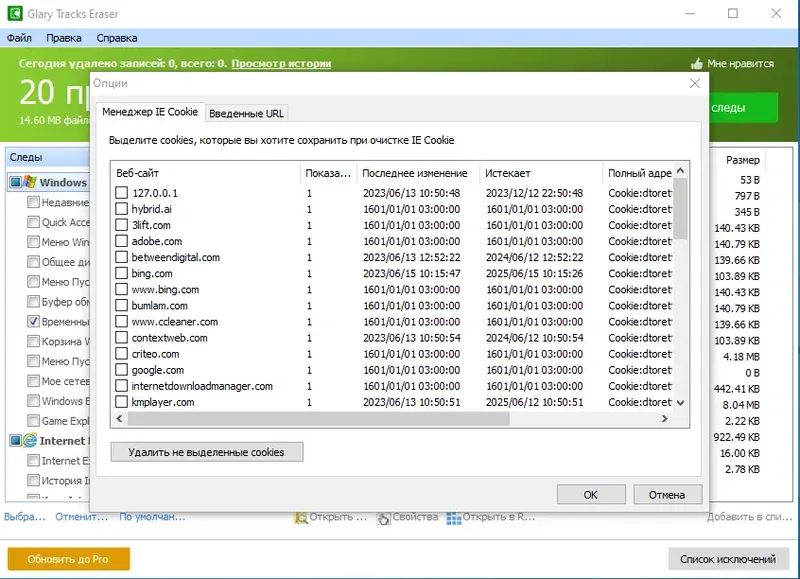This screenshot has height=579, width=800.
Task: Open the Файл menu
Action: 19,38
